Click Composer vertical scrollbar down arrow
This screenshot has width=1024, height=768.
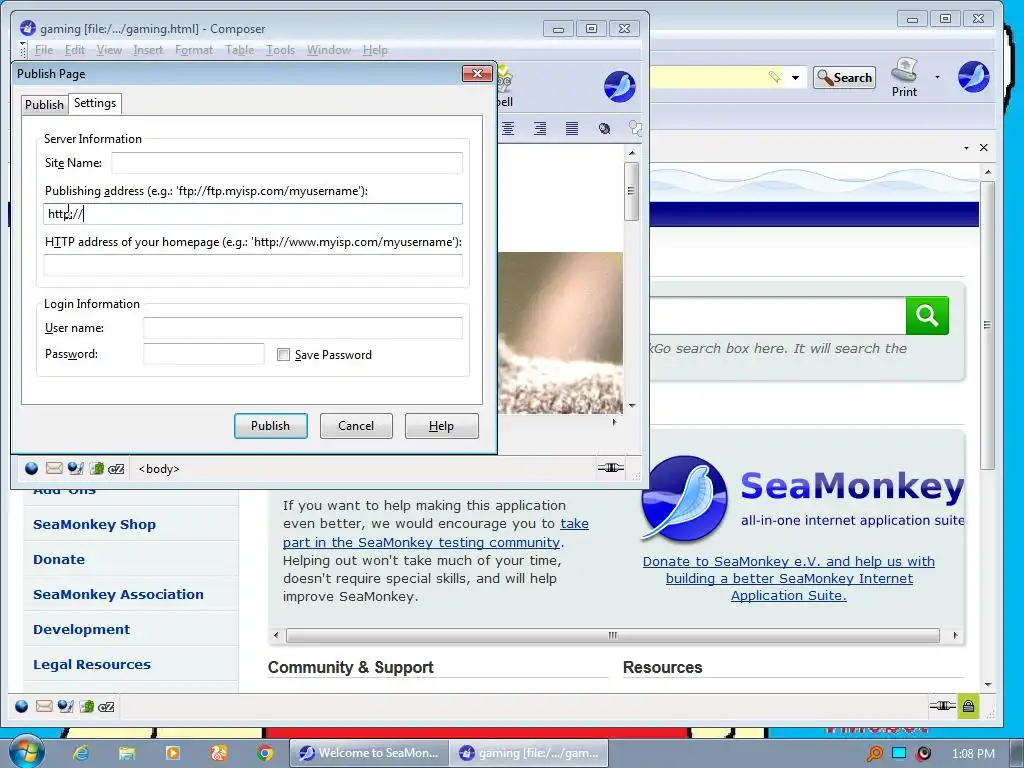[x=632, y=406]
